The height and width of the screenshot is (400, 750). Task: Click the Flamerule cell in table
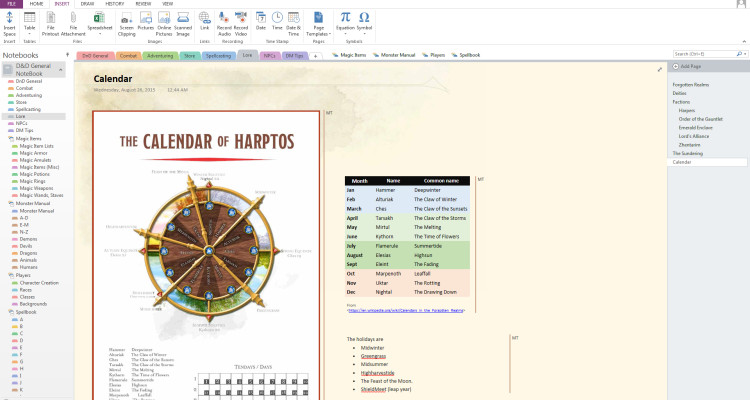click(386, 246)
